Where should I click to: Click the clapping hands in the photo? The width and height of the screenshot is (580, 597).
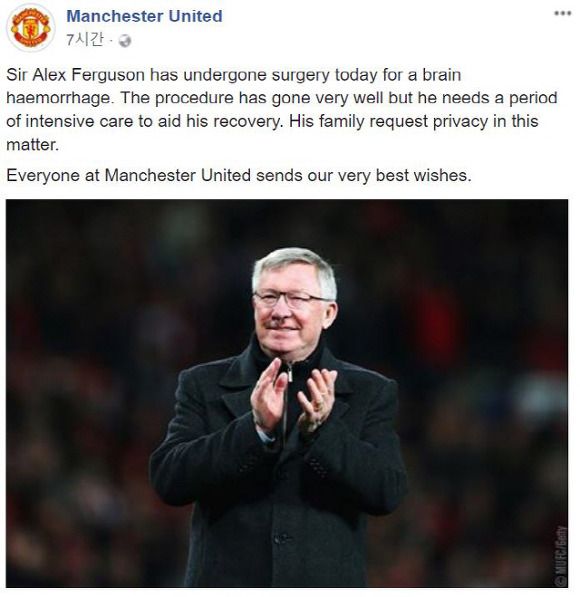pyautogui.click(x=293, y=400)
